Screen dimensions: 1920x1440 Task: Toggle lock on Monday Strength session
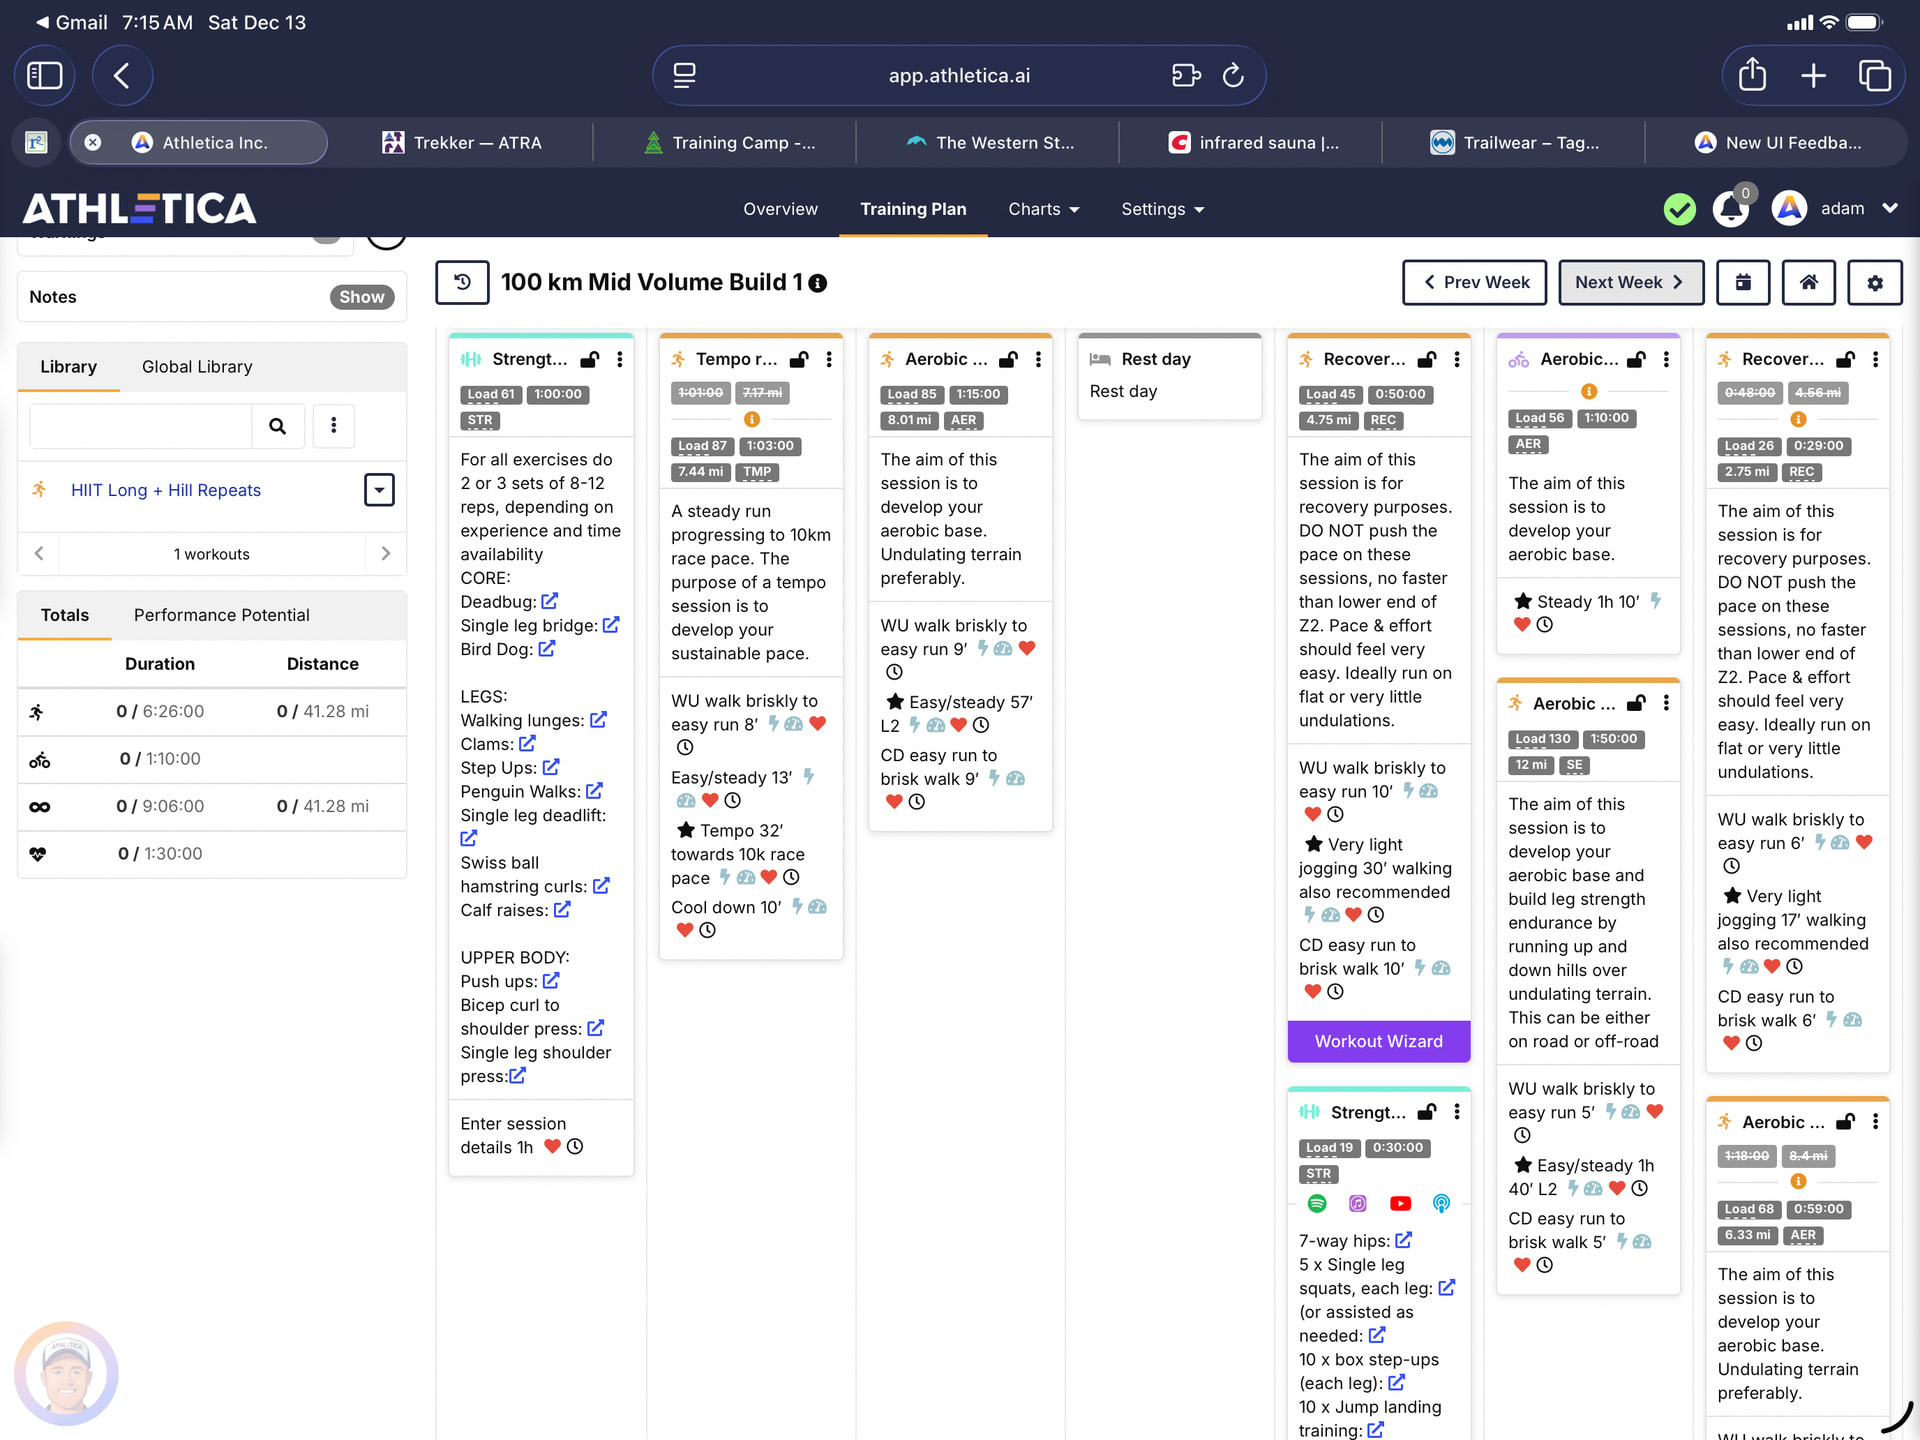pyautogui.click(x=590, y=359)
